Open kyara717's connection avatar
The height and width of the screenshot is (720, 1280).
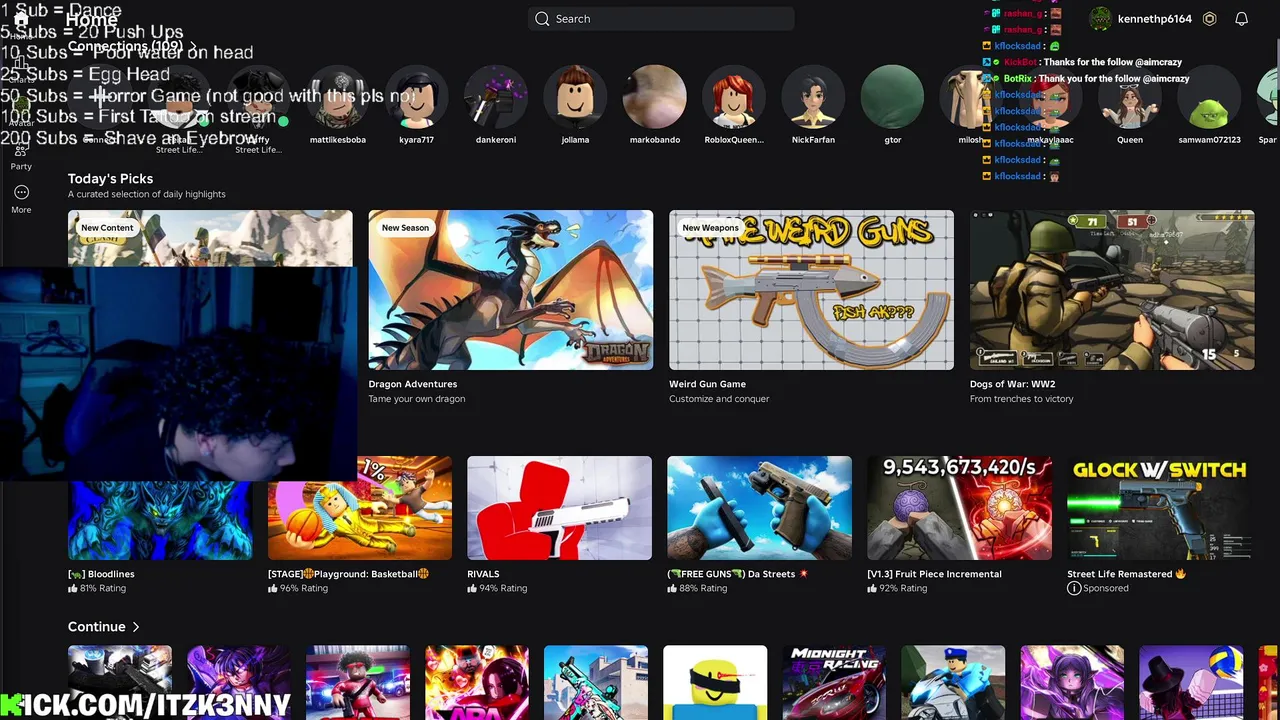(416, 98)
